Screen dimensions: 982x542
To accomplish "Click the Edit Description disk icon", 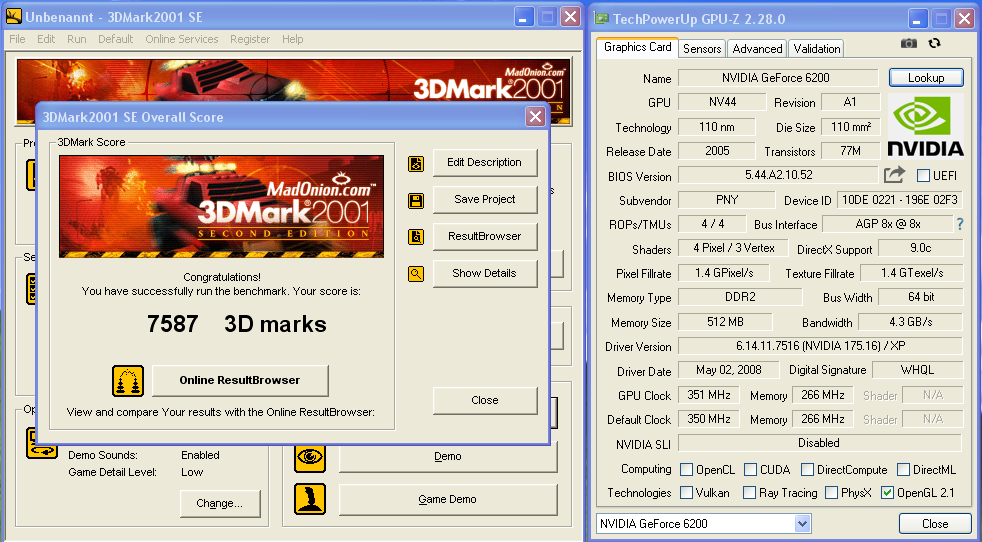I will (416, 164).
